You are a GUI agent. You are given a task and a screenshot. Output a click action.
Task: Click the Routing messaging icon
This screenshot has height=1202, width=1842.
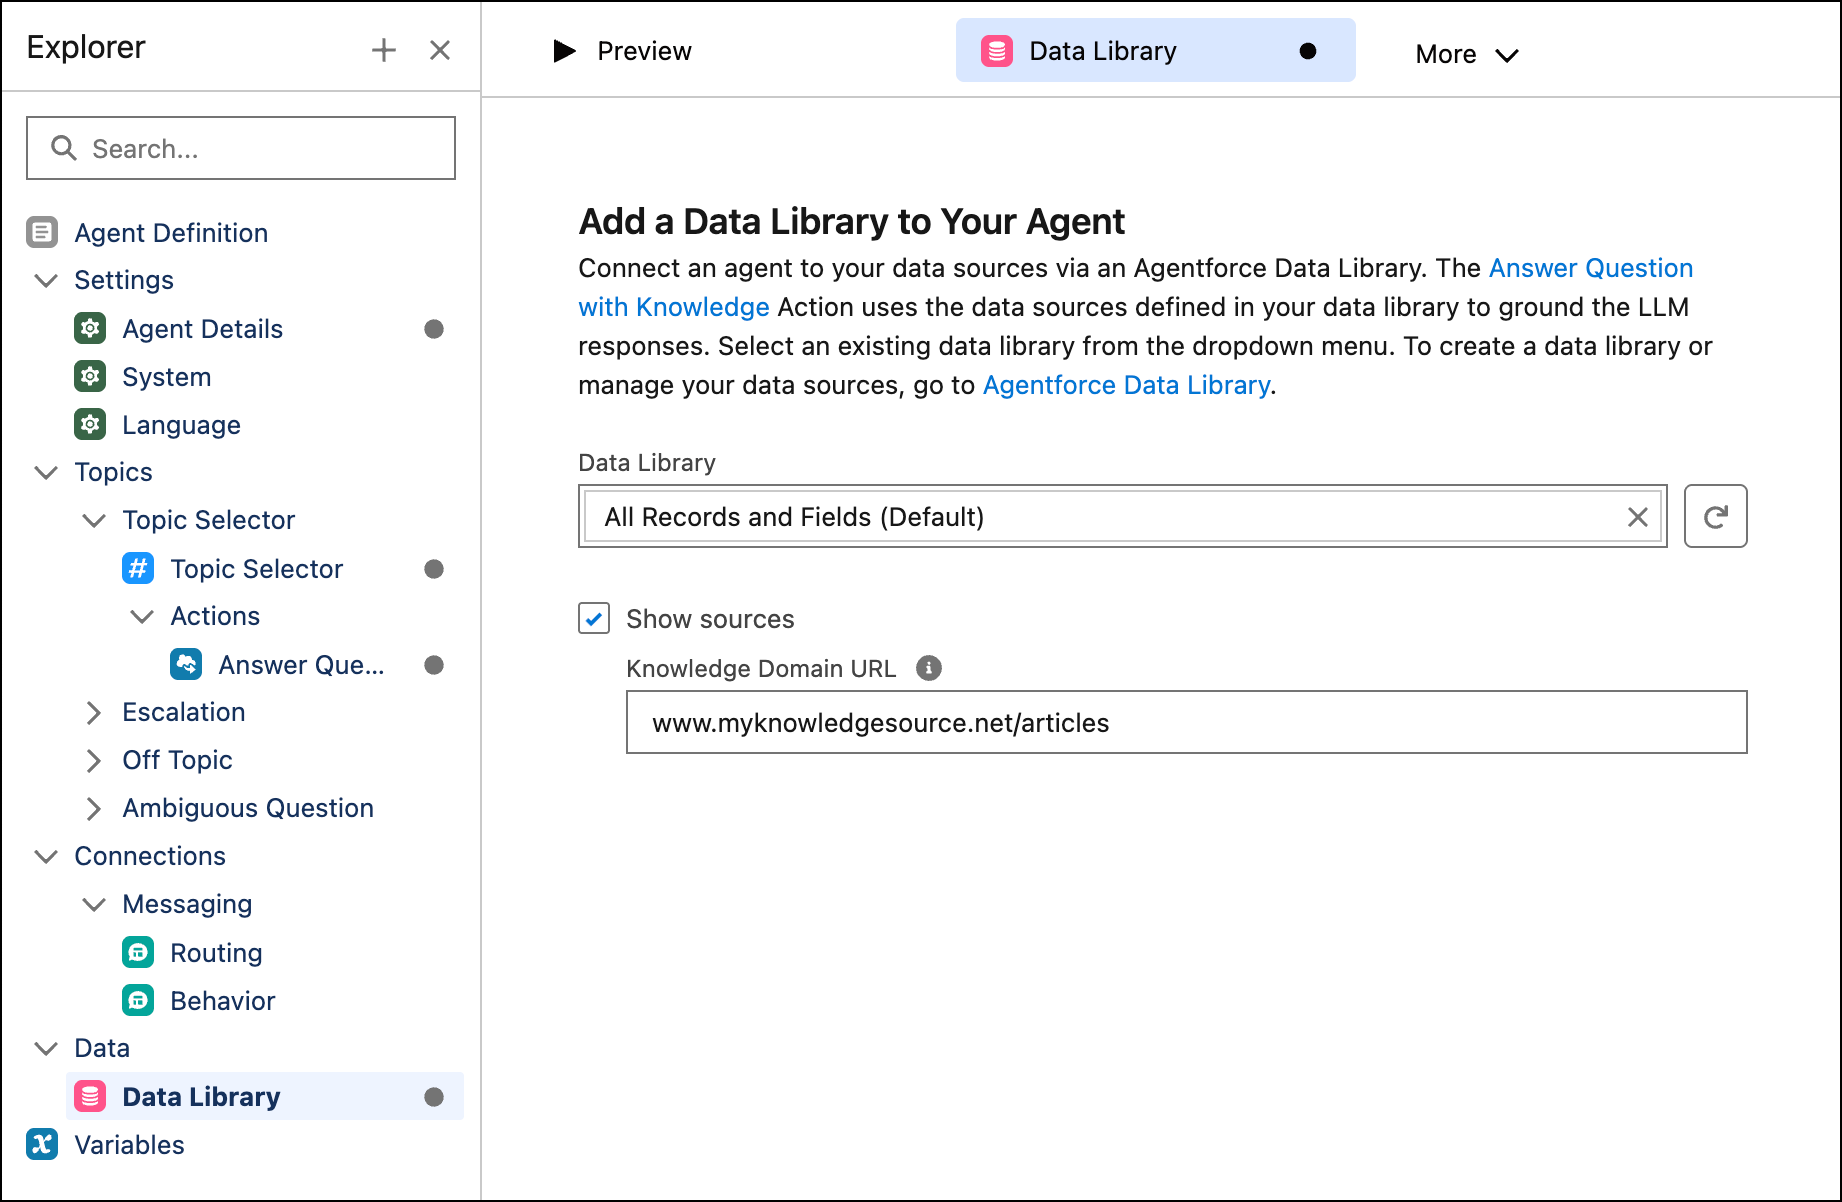(x=138, y=952)
